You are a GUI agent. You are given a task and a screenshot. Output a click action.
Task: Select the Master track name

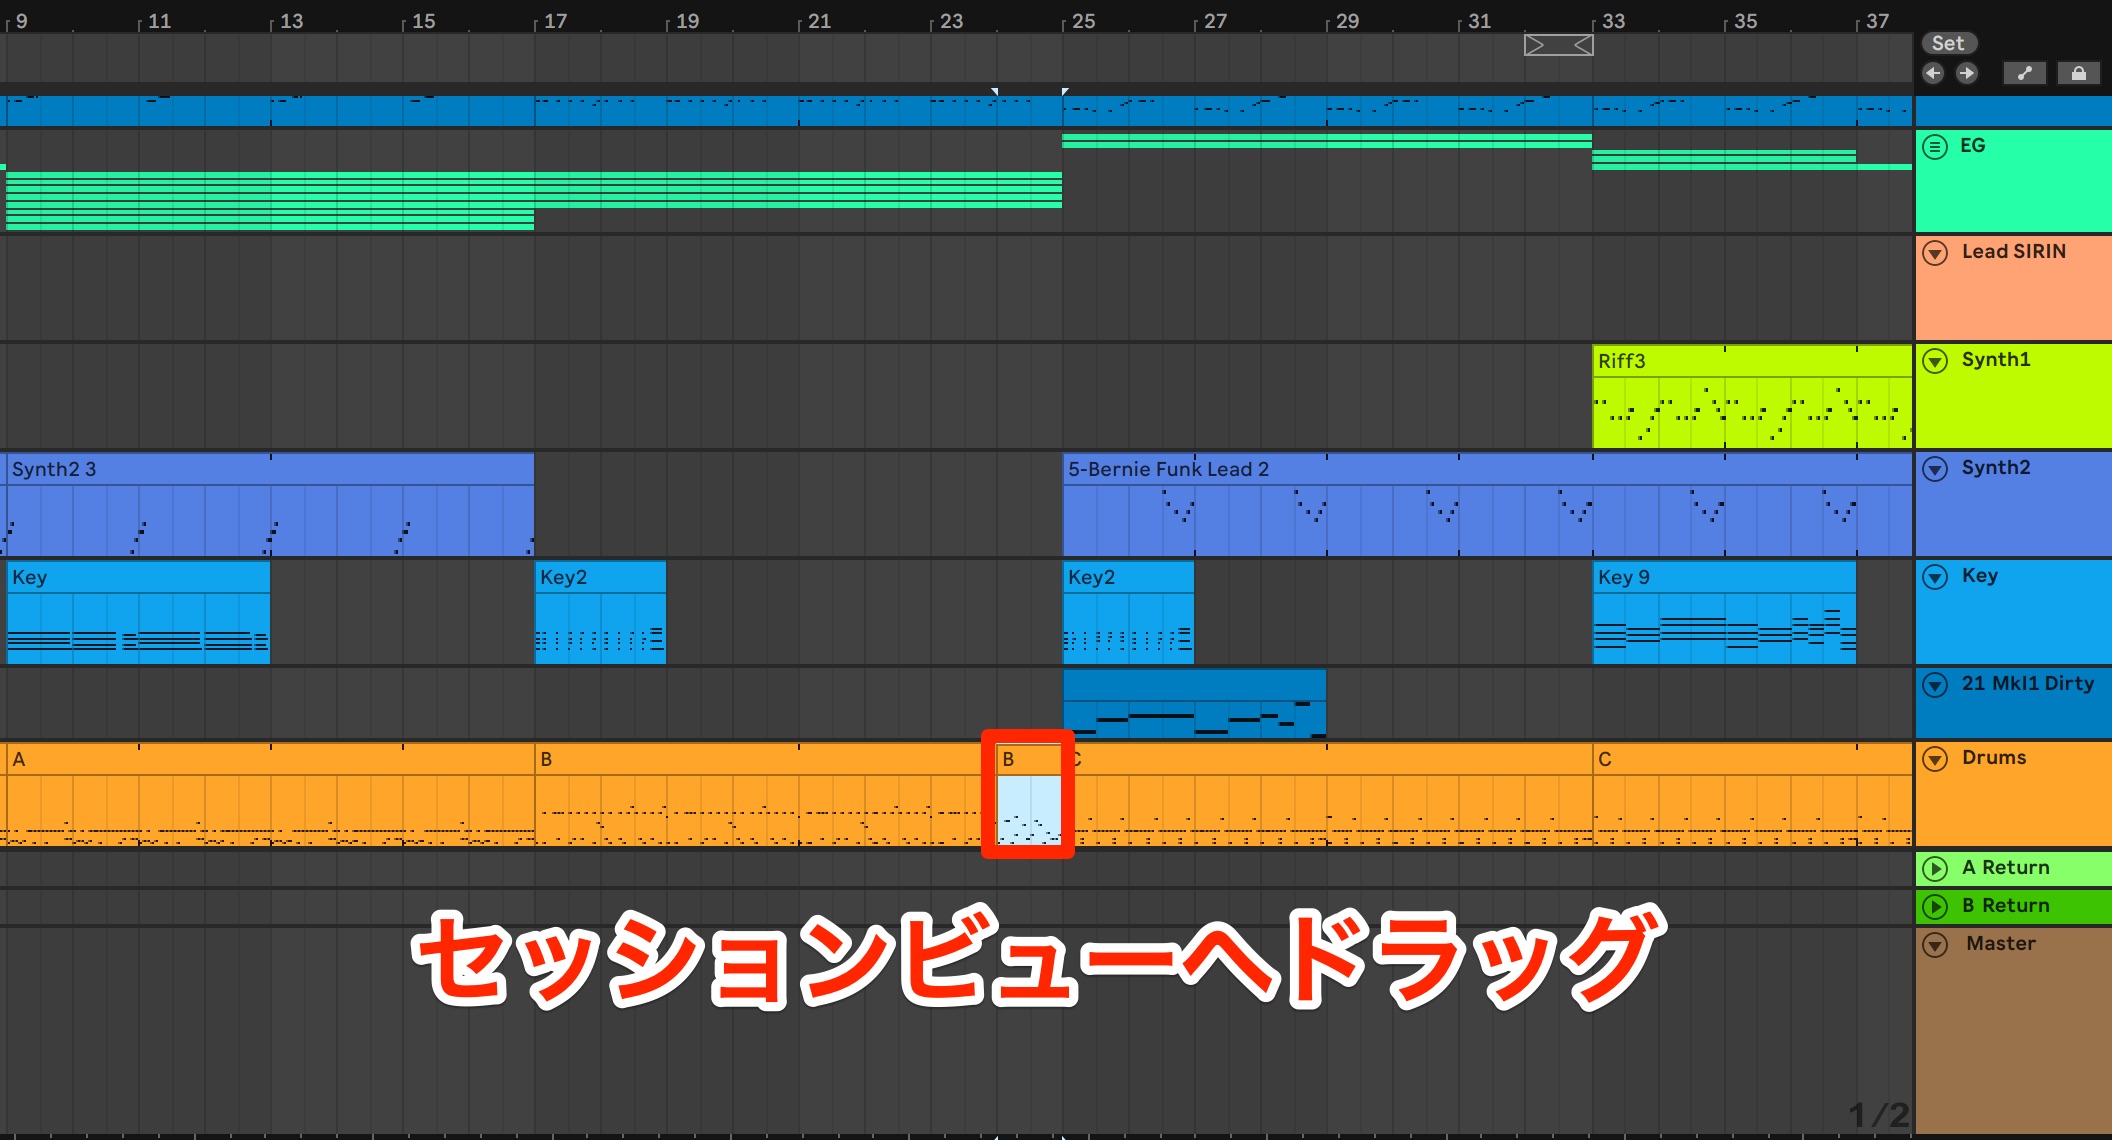click(2000, 944)
